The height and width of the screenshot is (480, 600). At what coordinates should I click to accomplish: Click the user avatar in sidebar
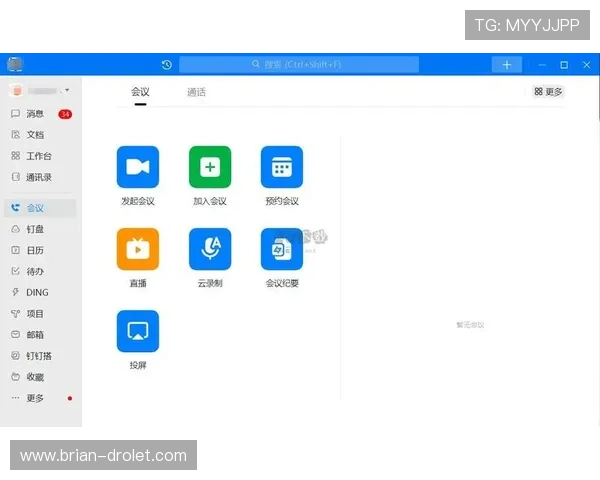pyautogui.click(x=16, y=90)
